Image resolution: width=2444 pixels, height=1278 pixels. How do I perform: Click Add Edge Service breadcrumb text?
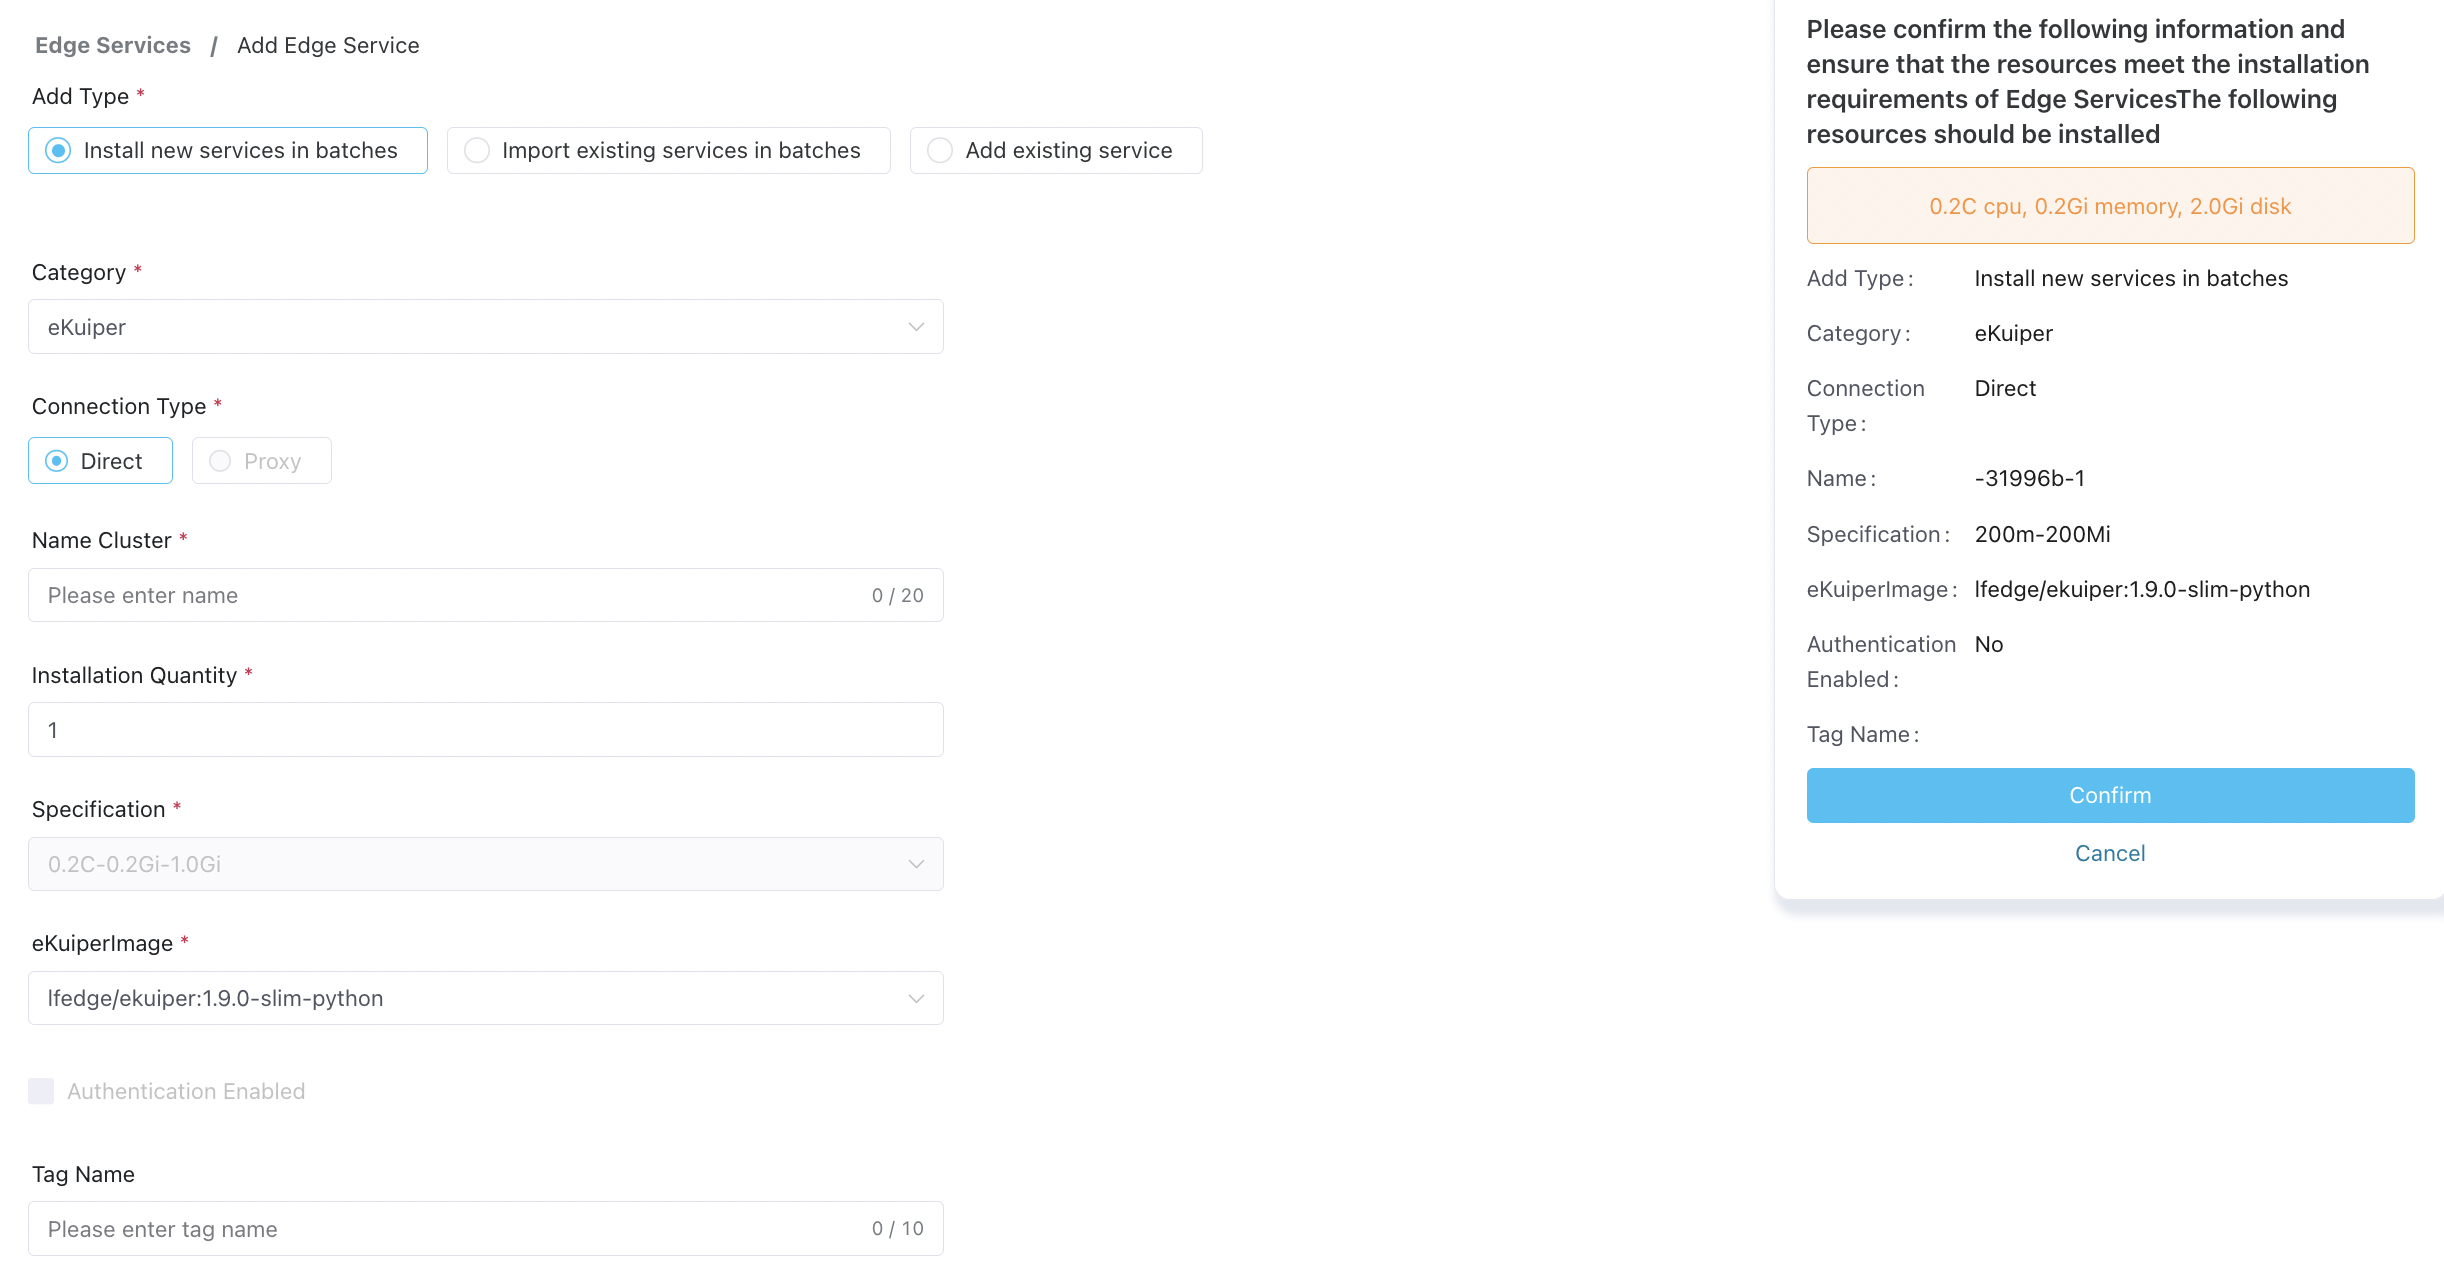328,45
